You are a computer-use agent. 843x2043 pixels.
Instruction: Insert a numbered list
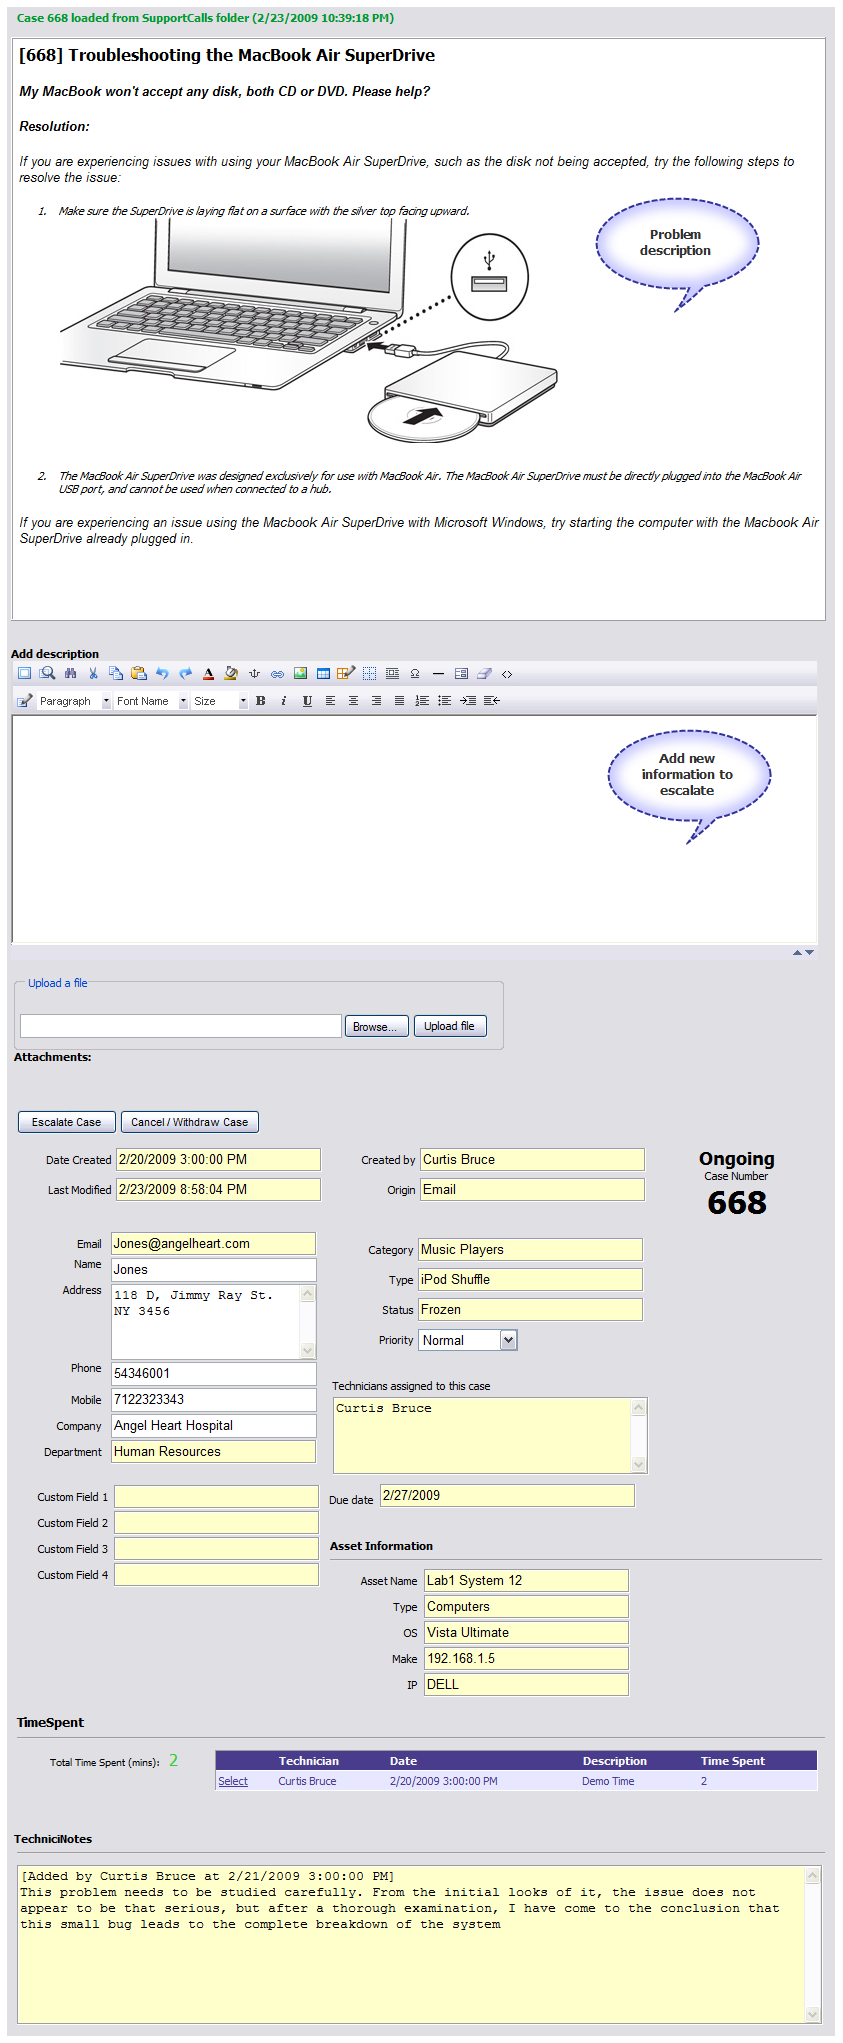tap(422, 701)
